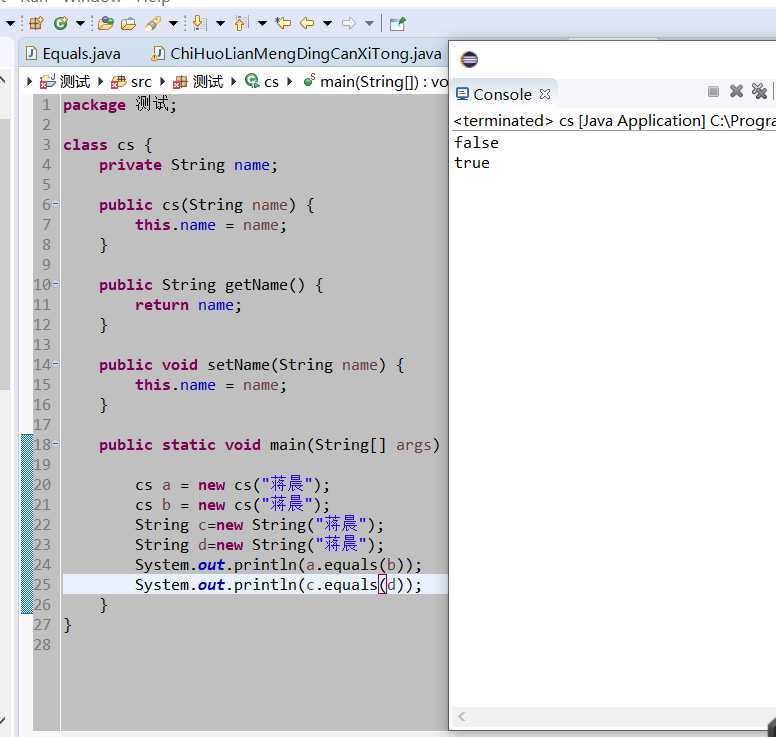Click the 'class cs {' declaration line
The image size is (776, 737).
coord(107,145)
